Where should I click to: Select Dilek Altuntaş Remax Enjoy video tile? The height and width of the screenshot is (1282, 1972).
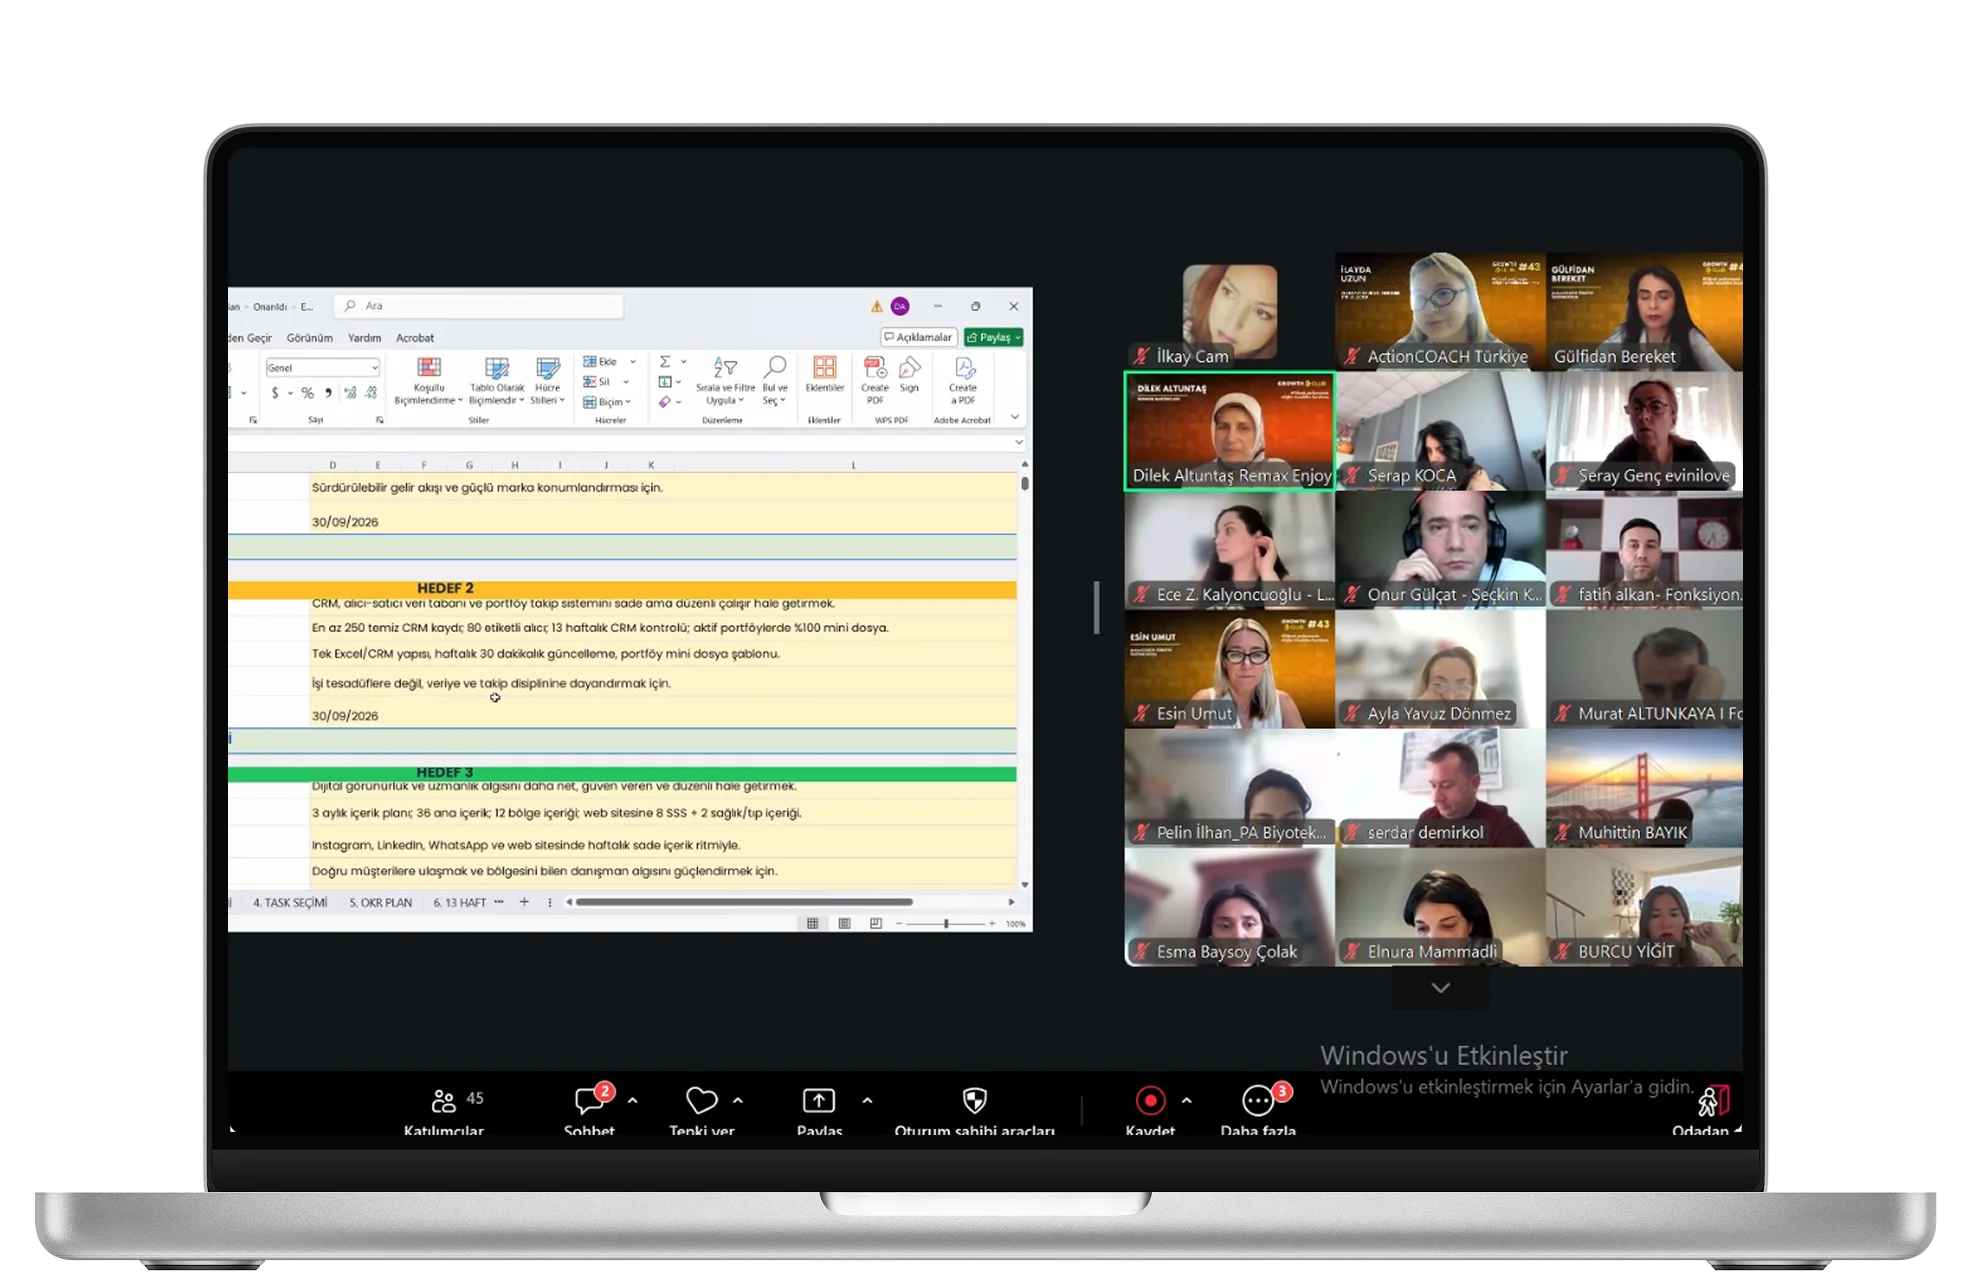click(x=1230, y=431)
